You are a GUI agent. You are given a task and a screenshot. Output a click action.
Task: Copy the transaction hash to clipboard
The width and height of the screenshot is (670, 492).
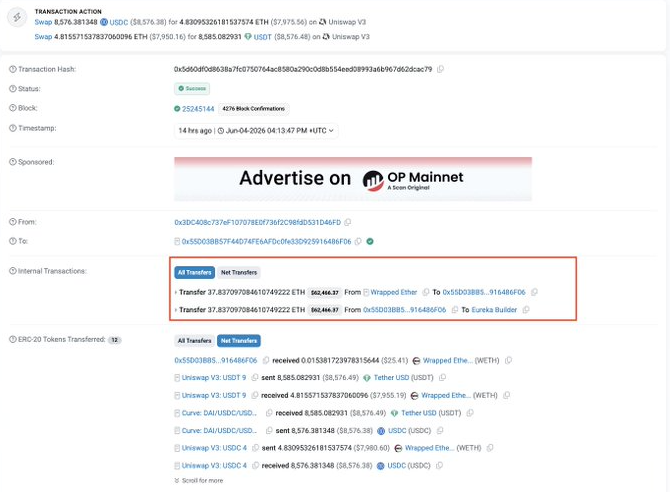pyautogui.click(x=440, y=69)
